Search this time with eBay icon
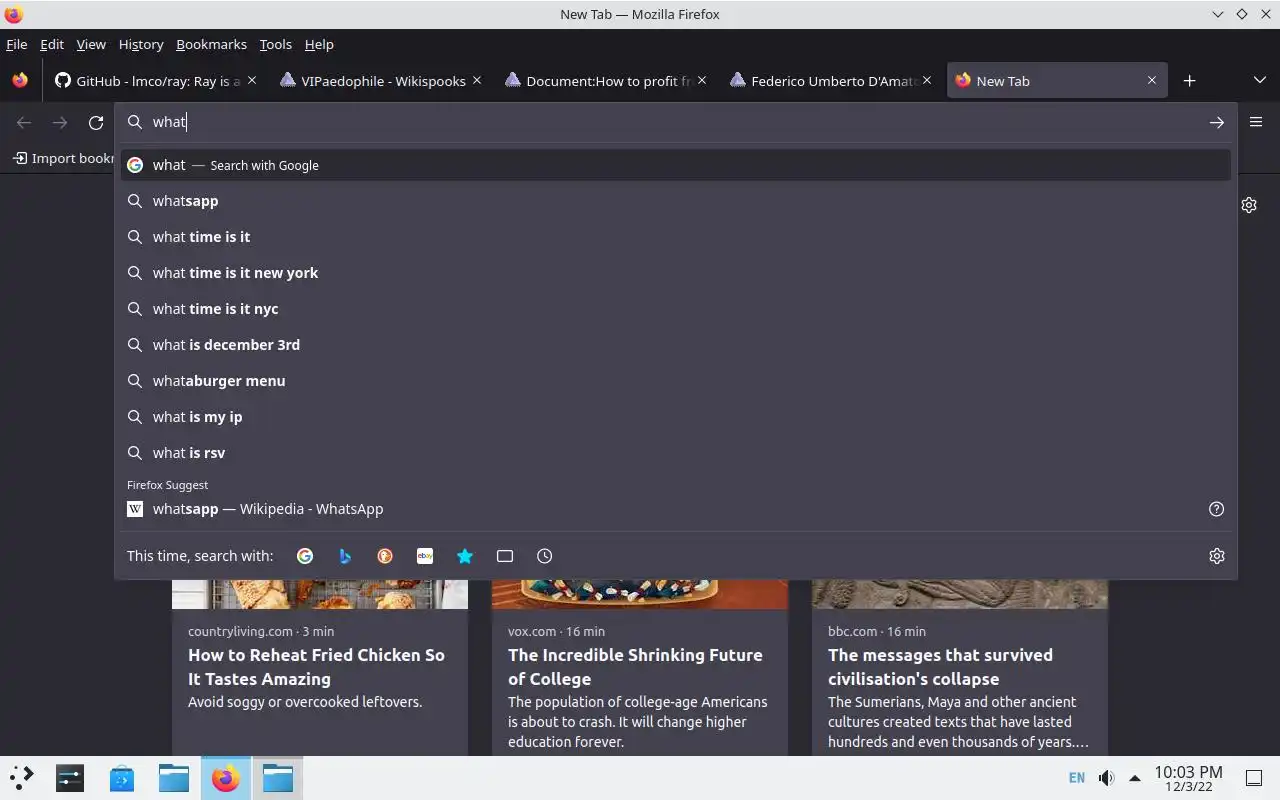This screenshot has width=1280, height=800. [x=425, y=556]
